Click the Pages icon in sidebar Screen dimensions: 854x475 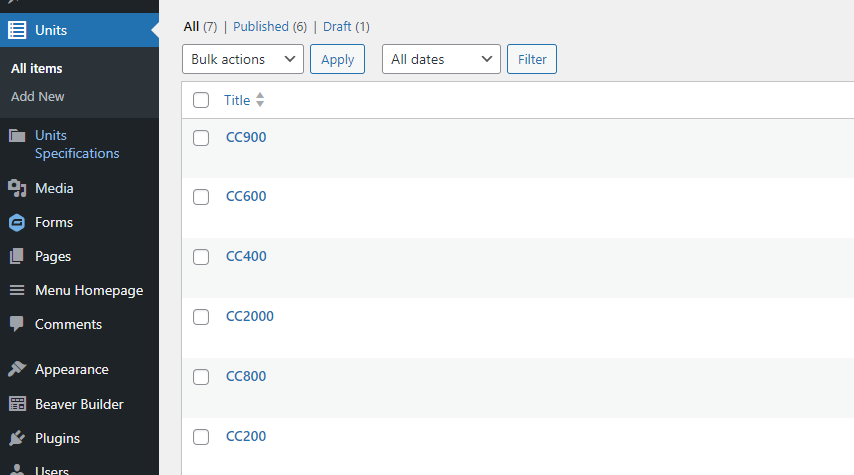click(x=17, y=256)
